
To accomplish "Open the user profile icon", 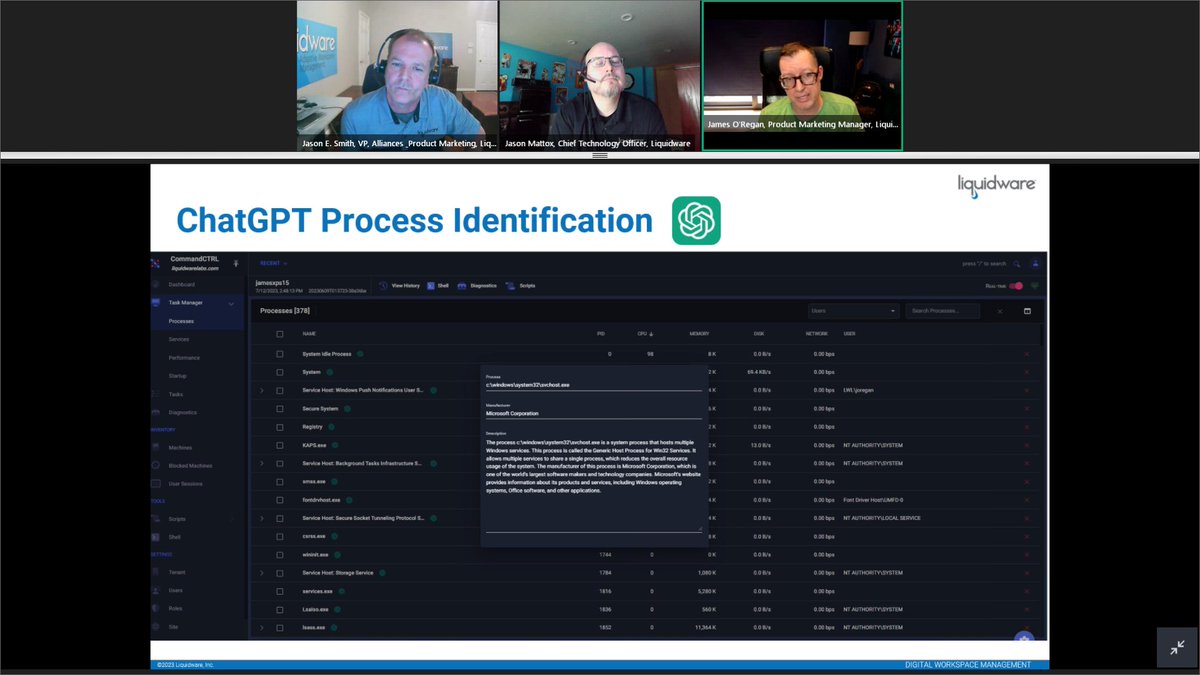I will pos(1035,264).
